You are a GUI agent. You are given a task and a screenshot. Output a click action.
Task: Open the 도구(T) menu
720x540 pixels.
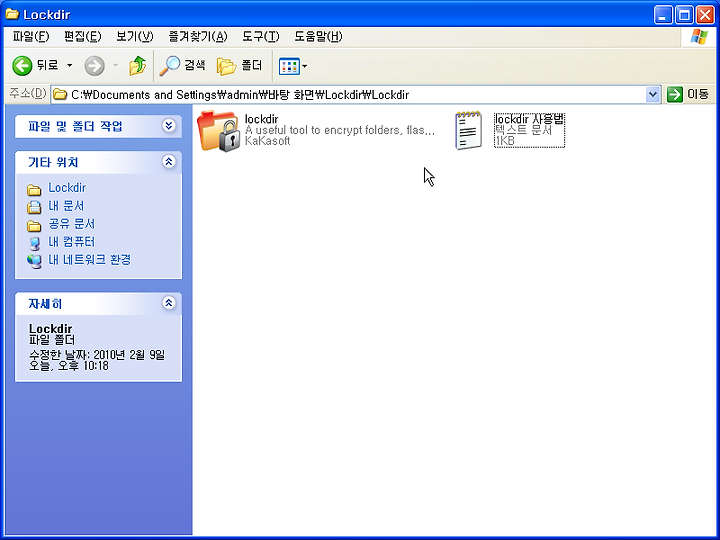point(260,37)
